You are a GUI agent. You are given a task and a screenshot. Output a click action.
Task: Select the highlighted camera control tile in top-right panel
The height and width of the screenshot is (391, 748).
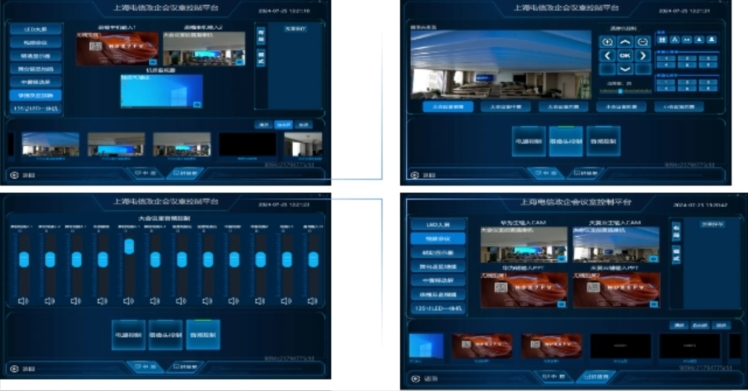point(566,141)
